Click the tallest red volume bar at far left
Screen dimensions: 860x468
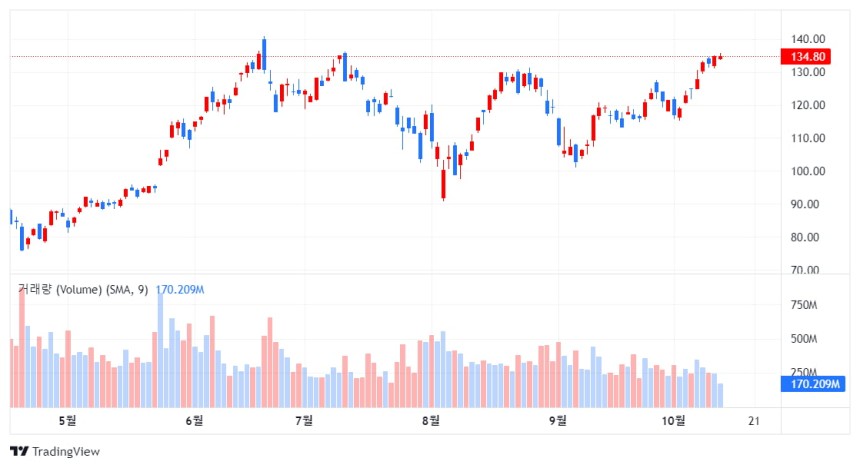tap(22, 347)
